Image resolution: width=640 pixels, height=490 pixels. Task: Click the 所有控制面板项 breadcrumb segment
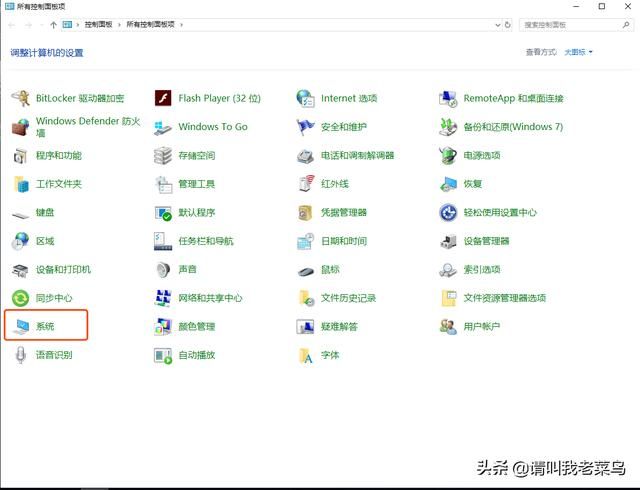click(x=150, y=24)
